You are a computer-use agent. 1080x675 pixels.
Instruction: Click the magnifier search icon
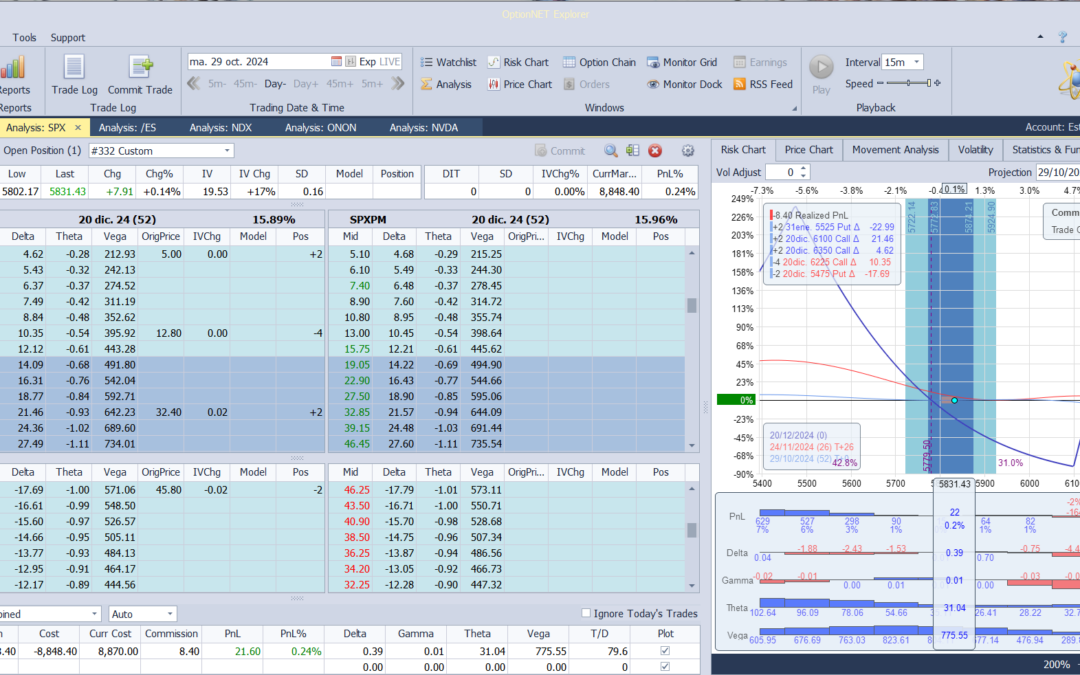610,151
